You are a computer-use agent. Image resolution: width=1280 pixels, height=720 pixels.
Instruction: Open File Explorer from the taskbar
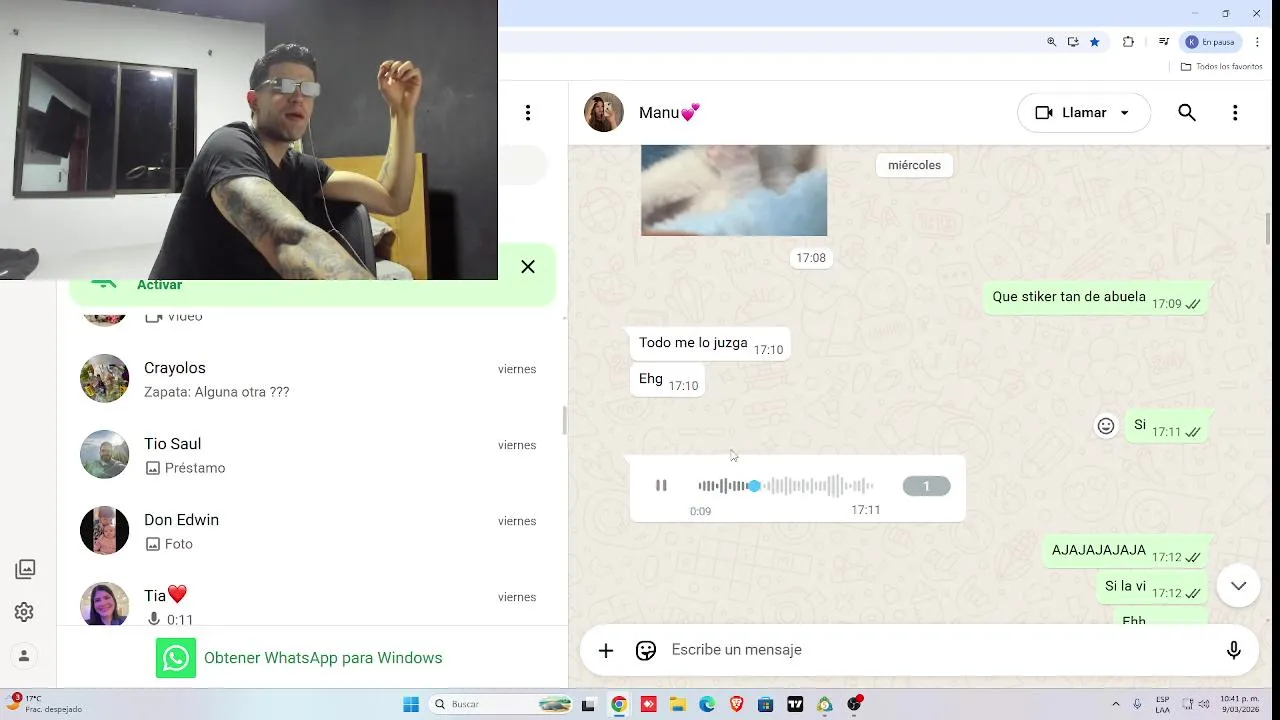click(677, 704)
